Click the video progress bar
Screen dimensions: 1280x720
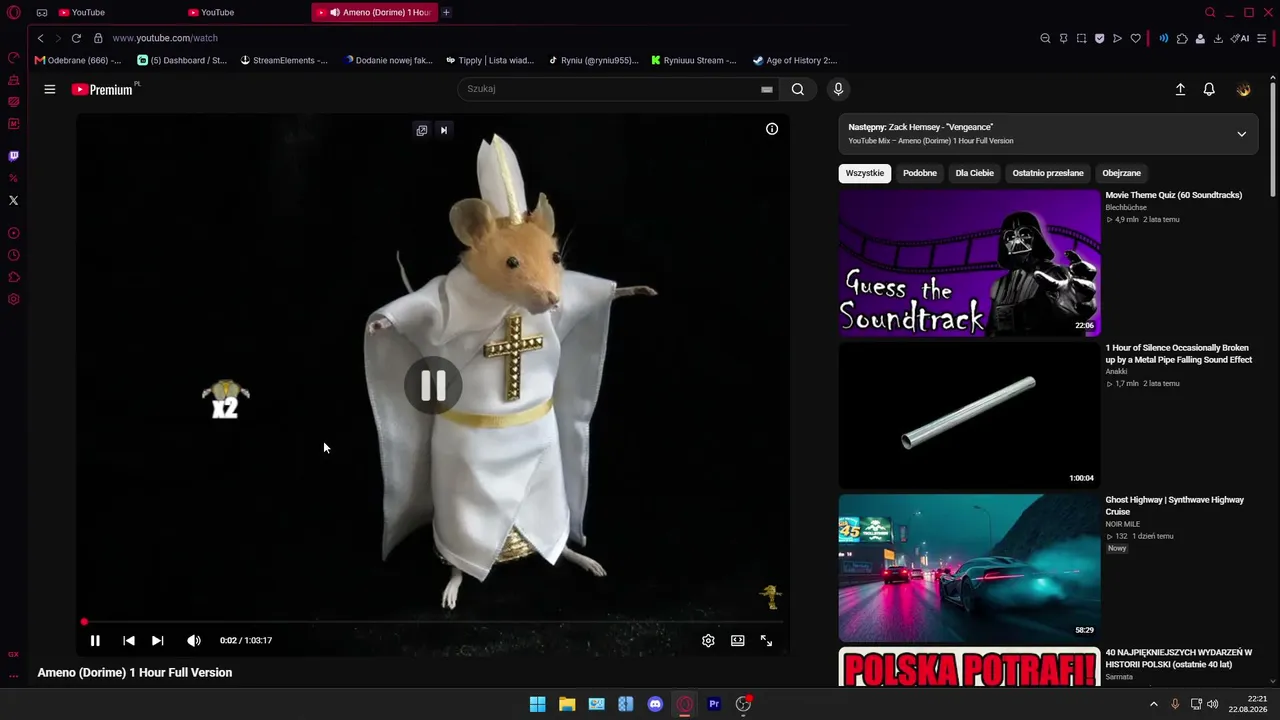coord(433,622)
